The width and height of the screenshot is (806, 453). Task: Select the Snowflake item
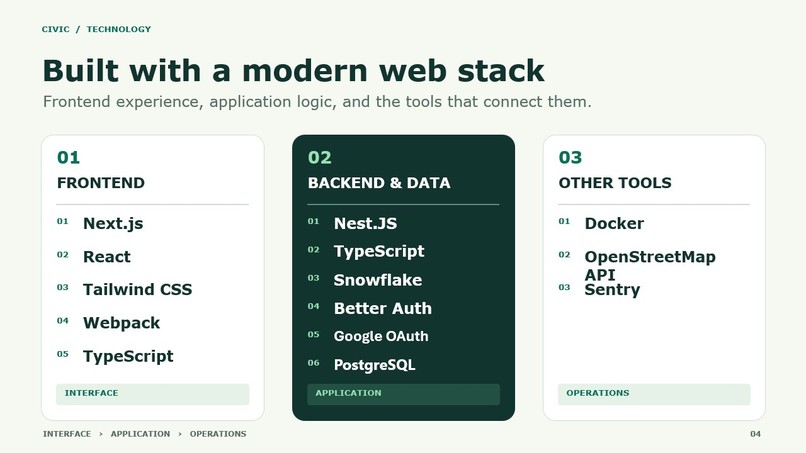point(378,280)
